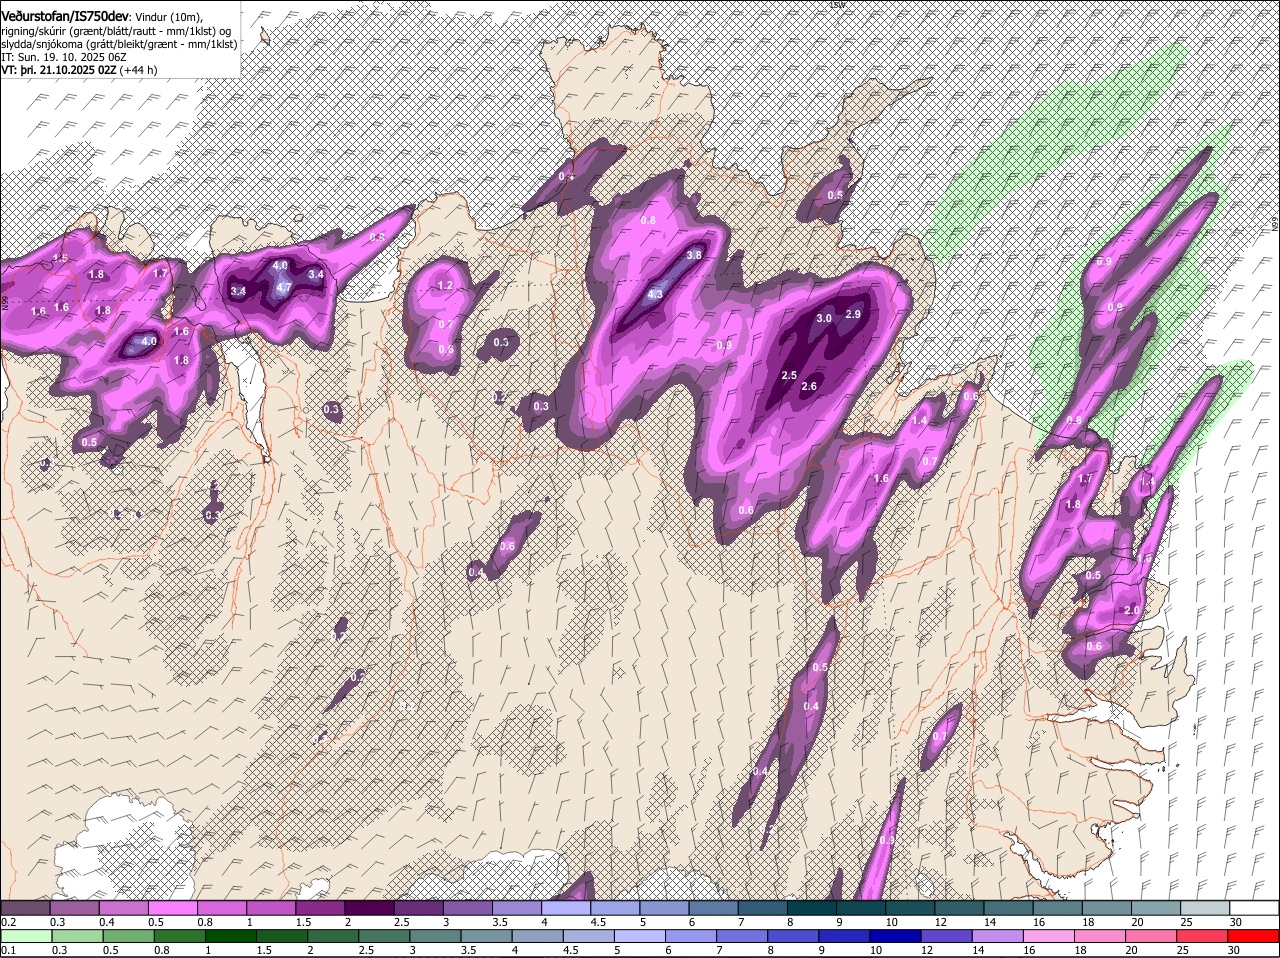
Task: Click the white 30+ swatch in top legend row
Action: (x=1254, y=908)
